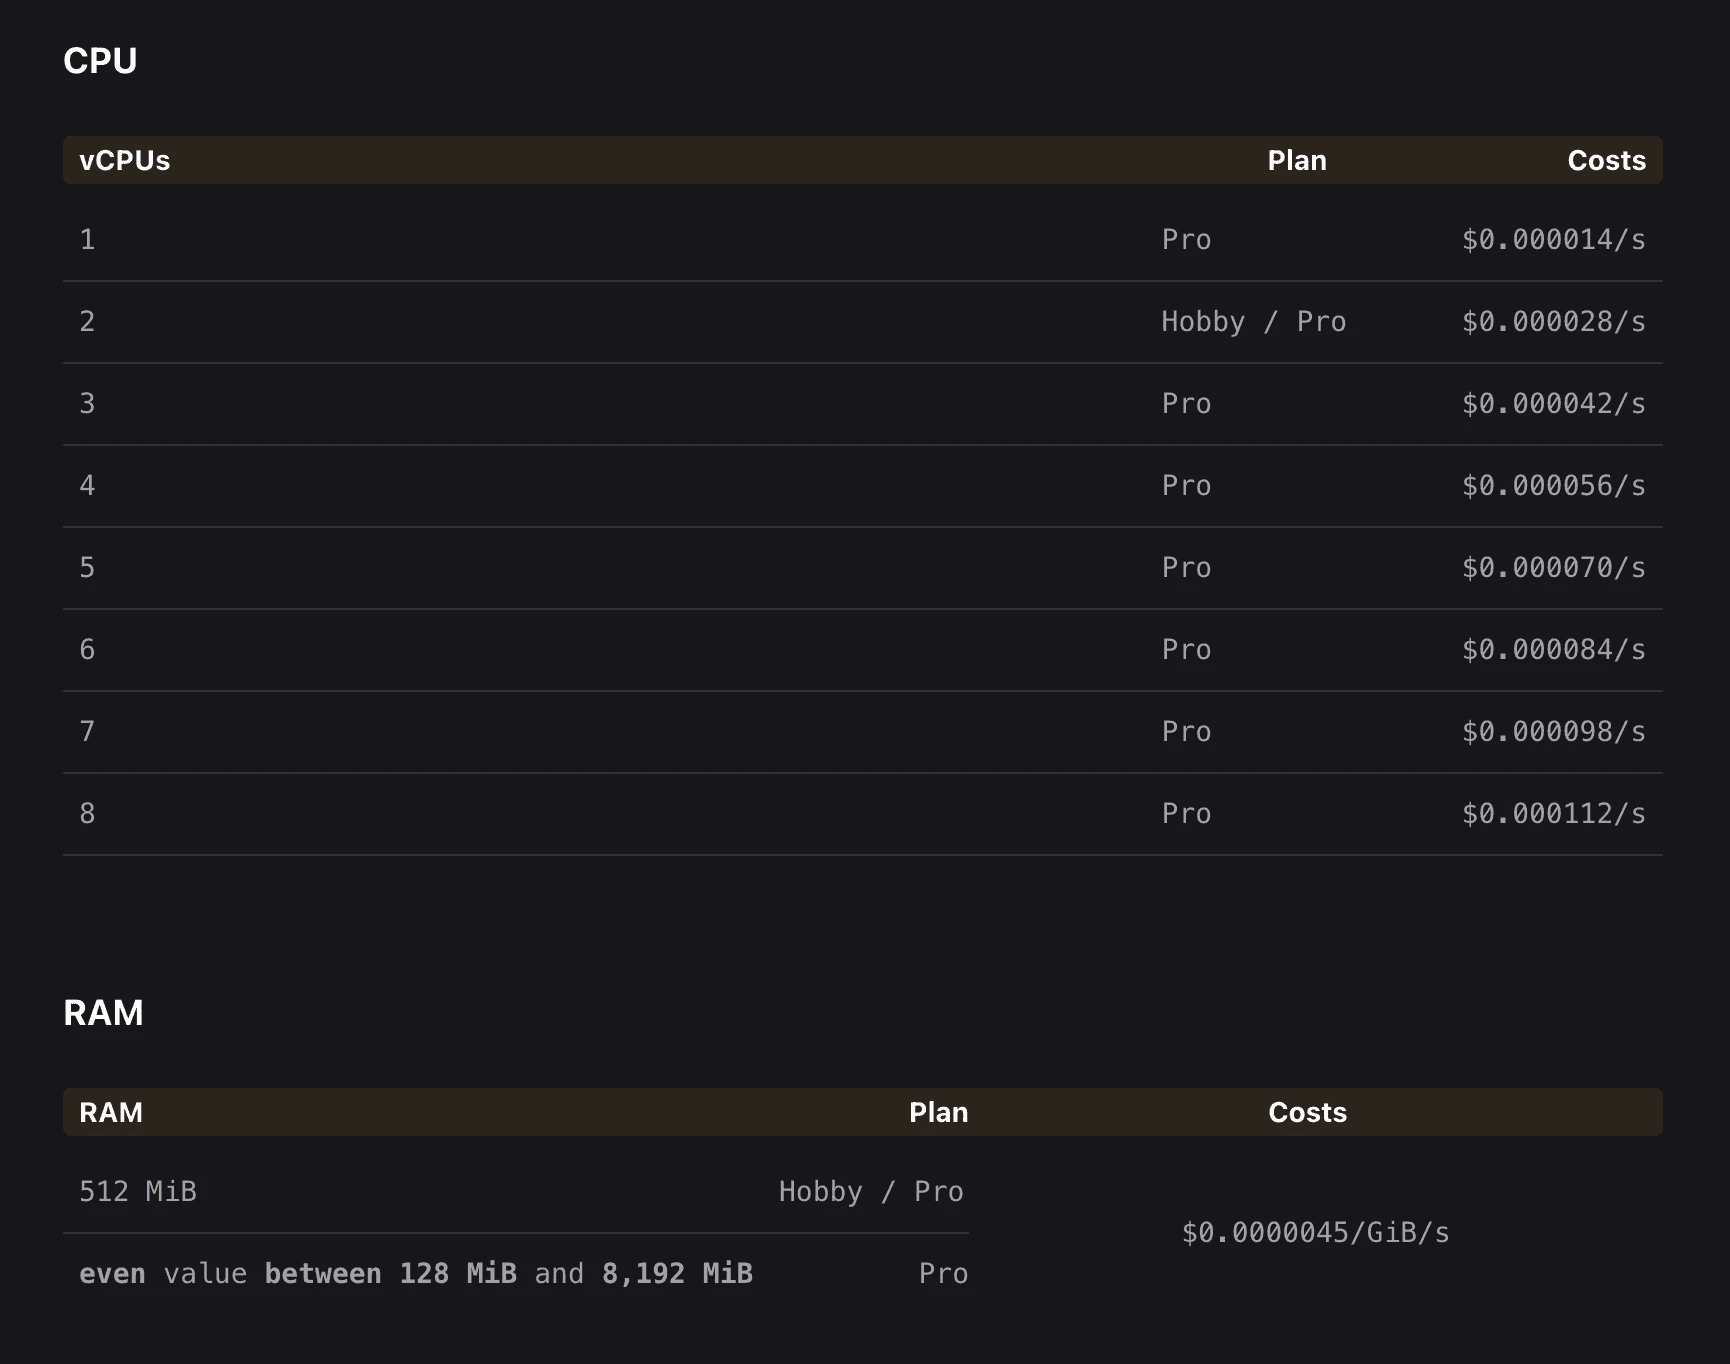Viewport: 1730px width, 1364px height.
Task: Click the RAM column header in RAM table
Action: tap(111, 1112)
